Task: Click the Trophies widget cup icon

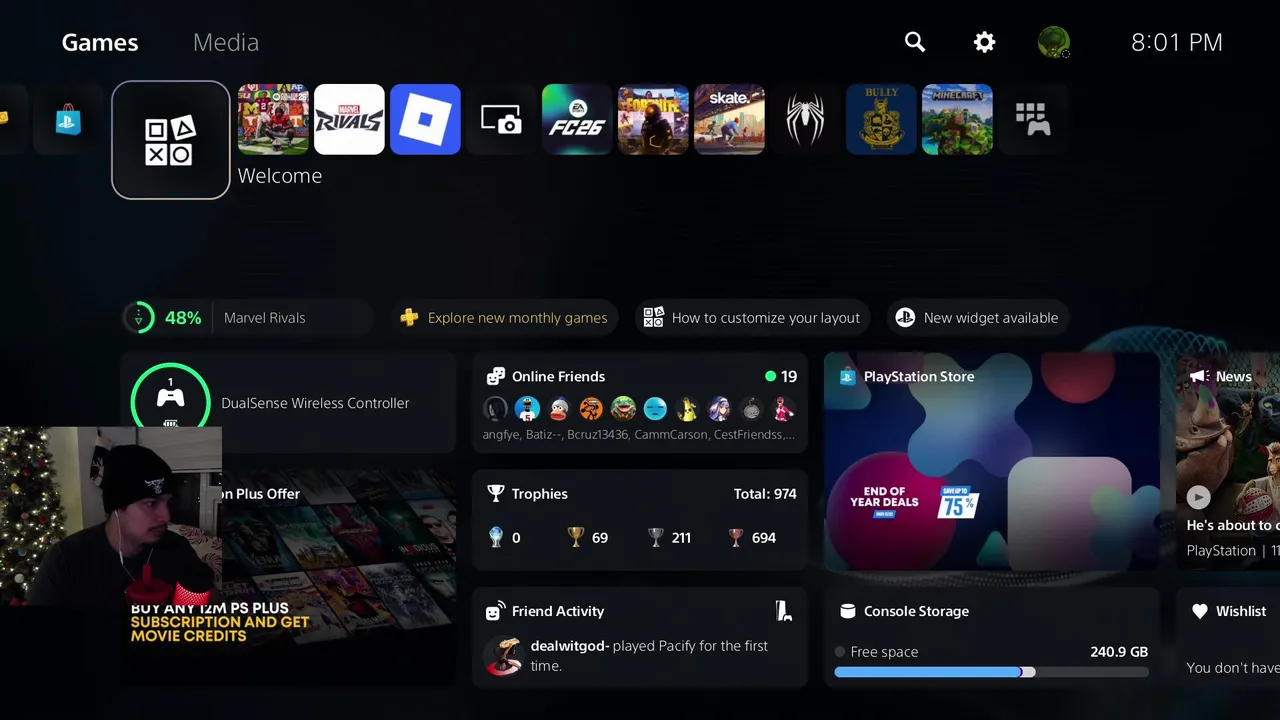Action: tap(495, 494)
